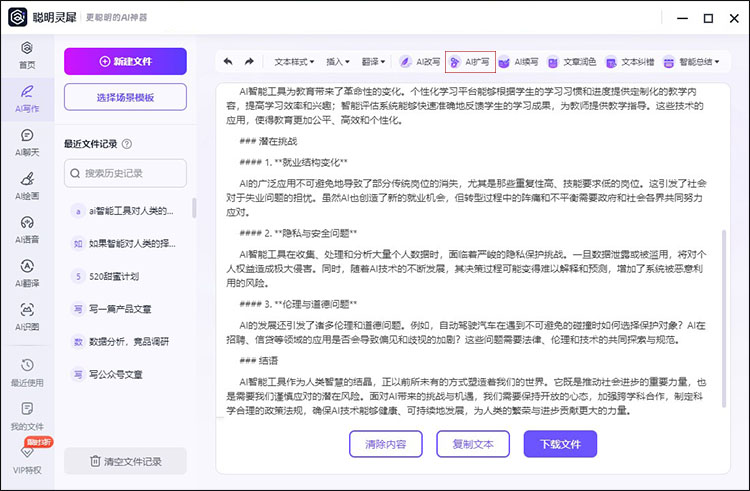750x491 pixels.
Task: Open the AI翻译 translation icon
Action: [27, 266]
